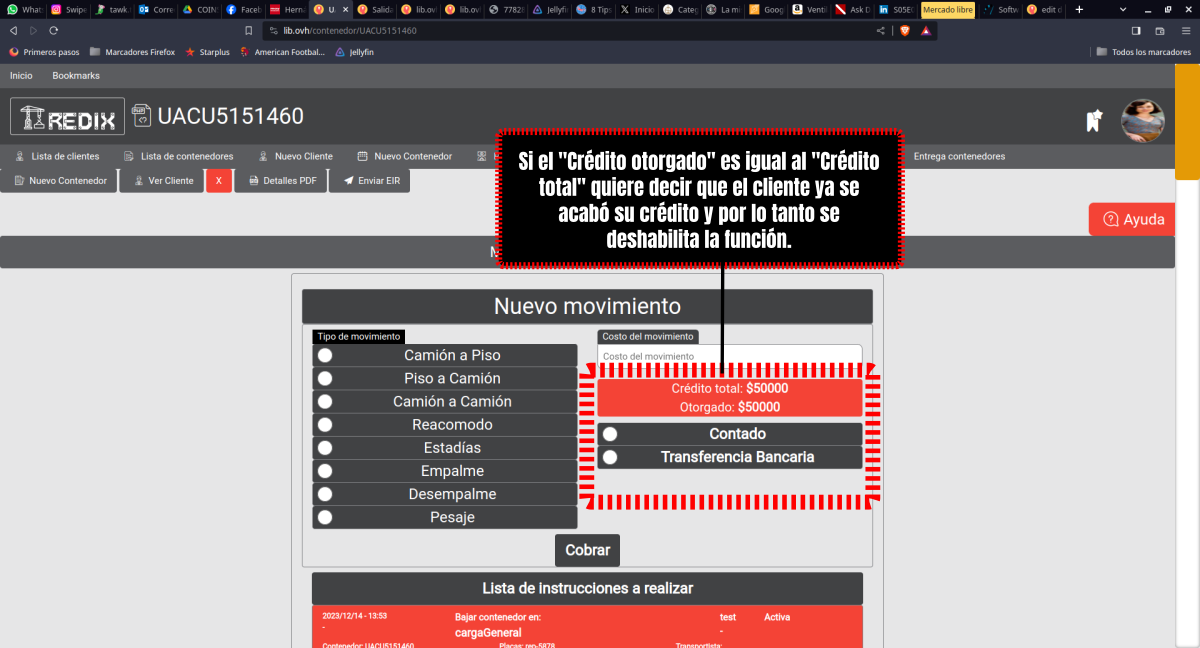Viewport: 1200px width, 648px height.
Task: Open the bookmark star icon in header
Action: (1094, 120)
